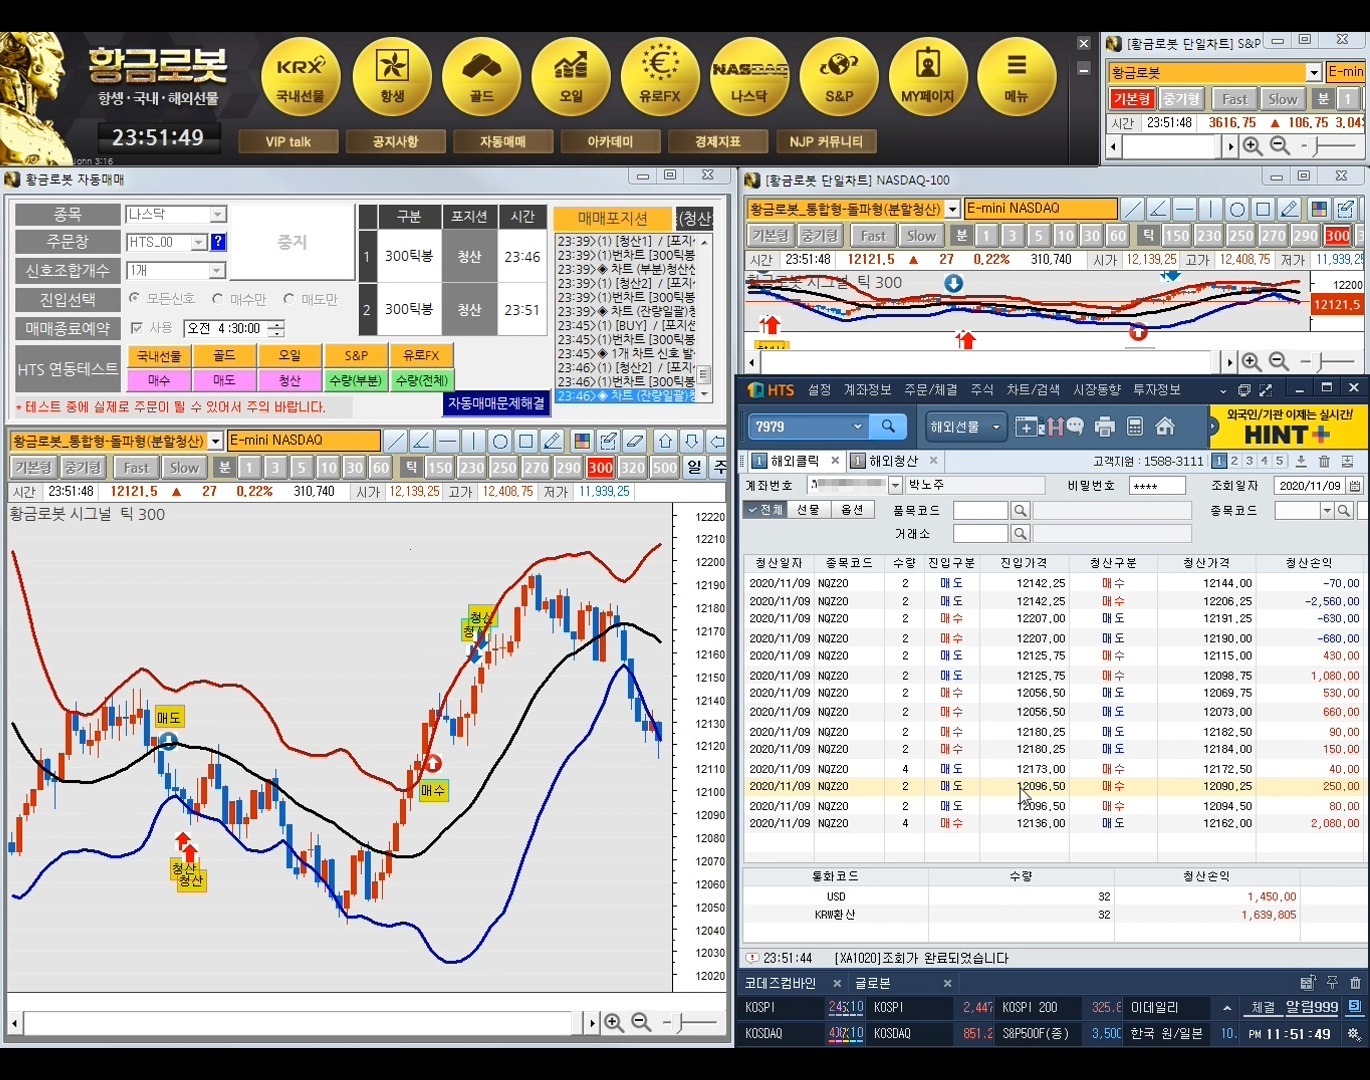Toggle the 사용 checkbox for 매매종료예약
Viewport: 1370px width, 1080px height.
pyautogui.click(x=136, y=328)
